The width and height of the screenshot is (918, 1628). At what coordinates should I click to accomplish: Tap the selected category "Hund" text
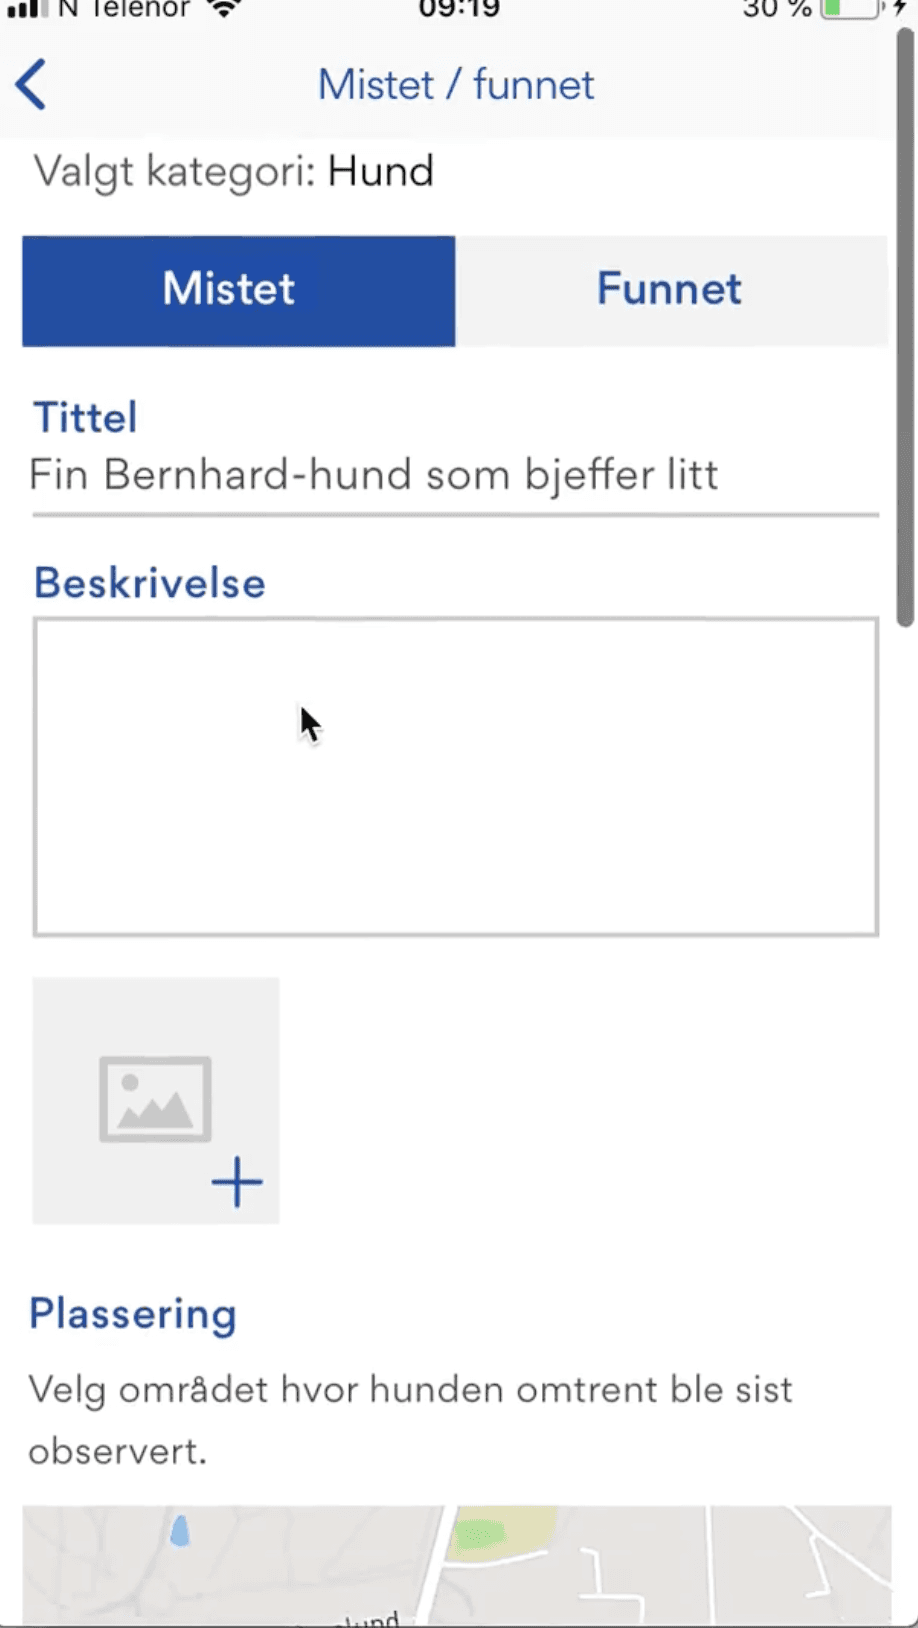[x=381, y=171]
